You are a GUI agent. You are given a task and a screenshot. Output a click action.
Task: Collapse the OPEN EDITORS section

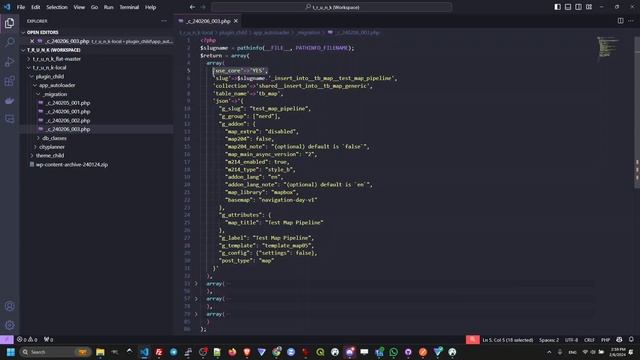[x=23, y=32]
